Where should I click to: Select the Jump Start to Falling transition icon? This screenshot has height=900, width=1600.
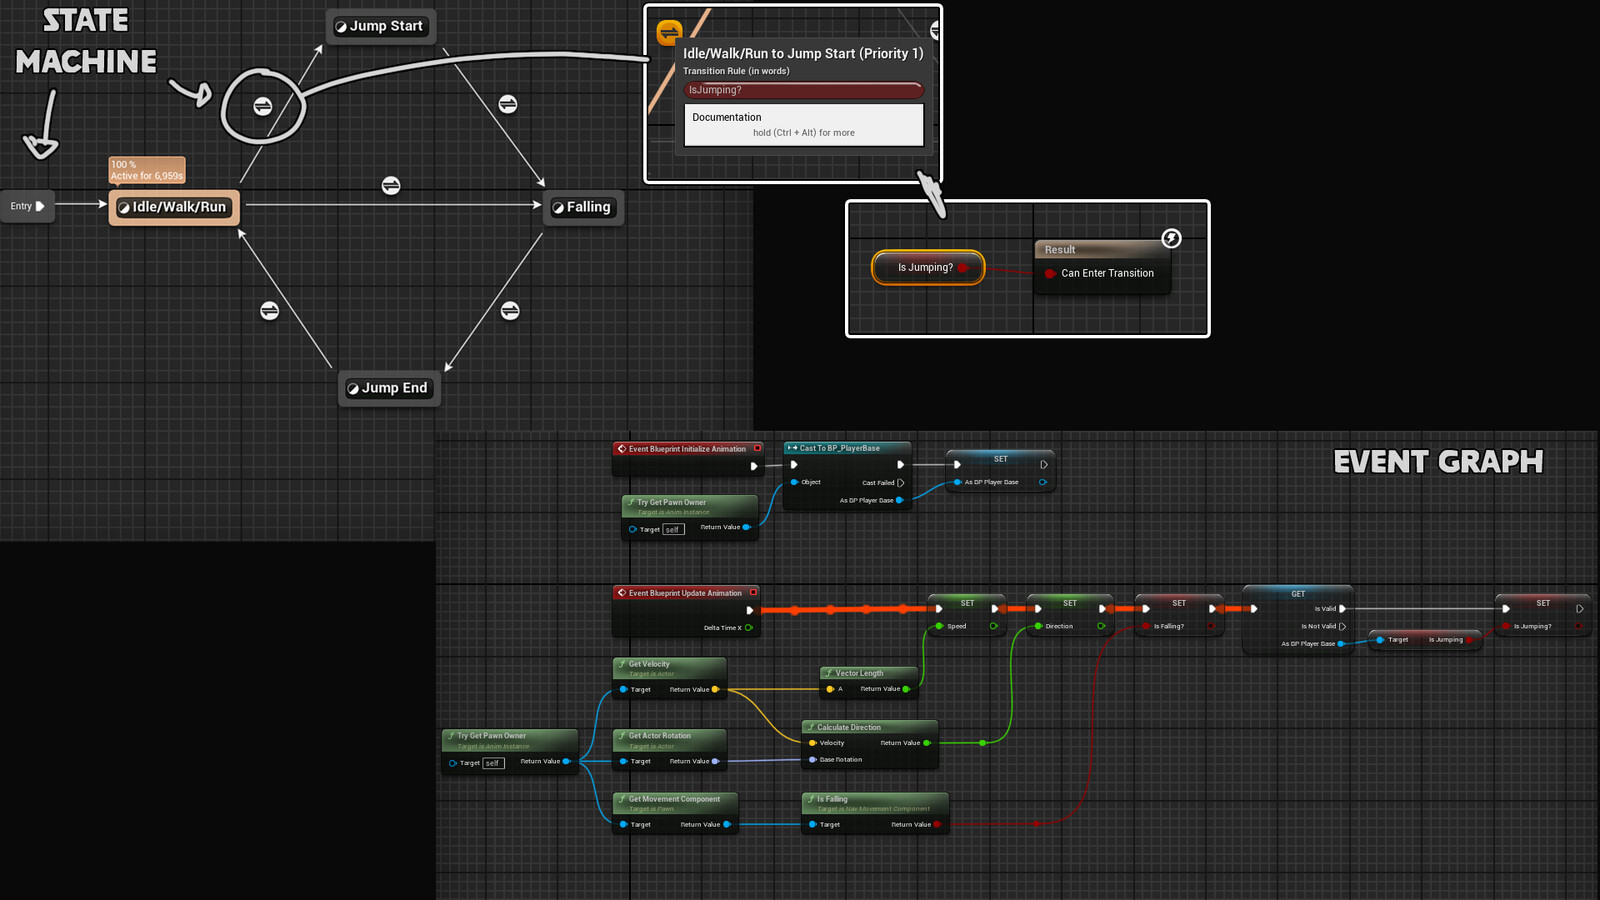pos(508,104)
